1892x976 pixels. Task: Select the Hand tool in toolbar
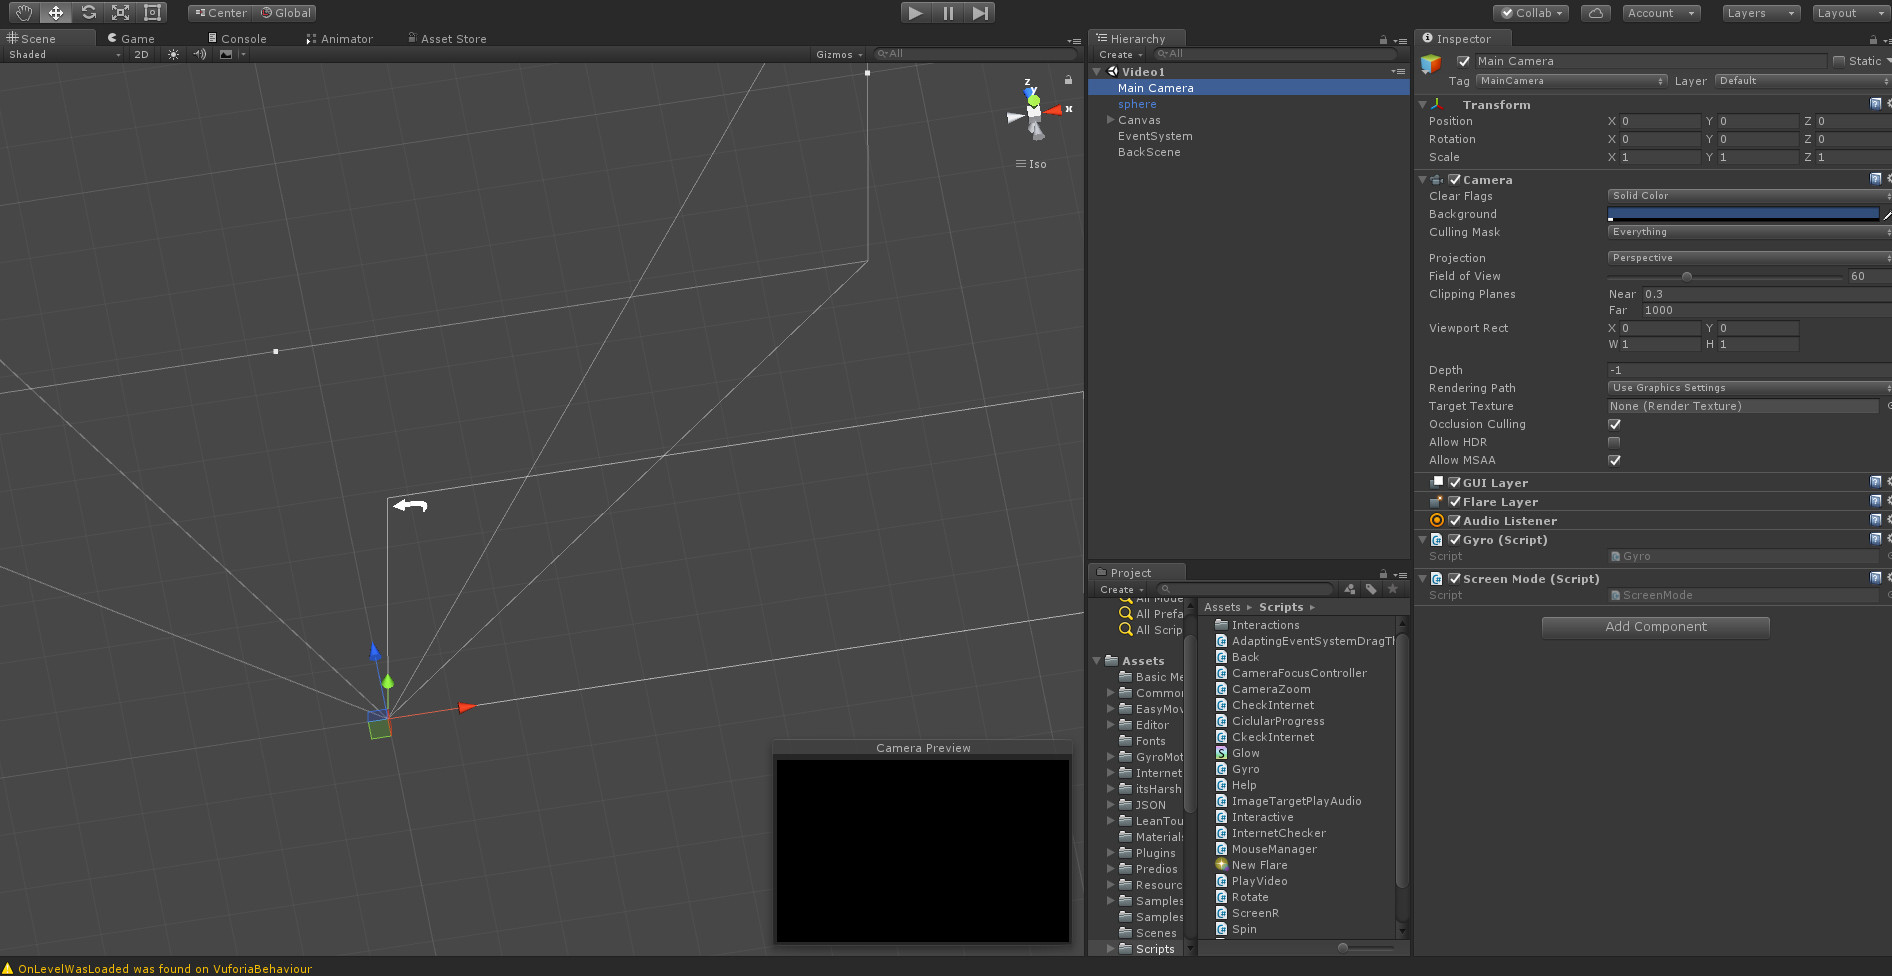click(24, 13)
